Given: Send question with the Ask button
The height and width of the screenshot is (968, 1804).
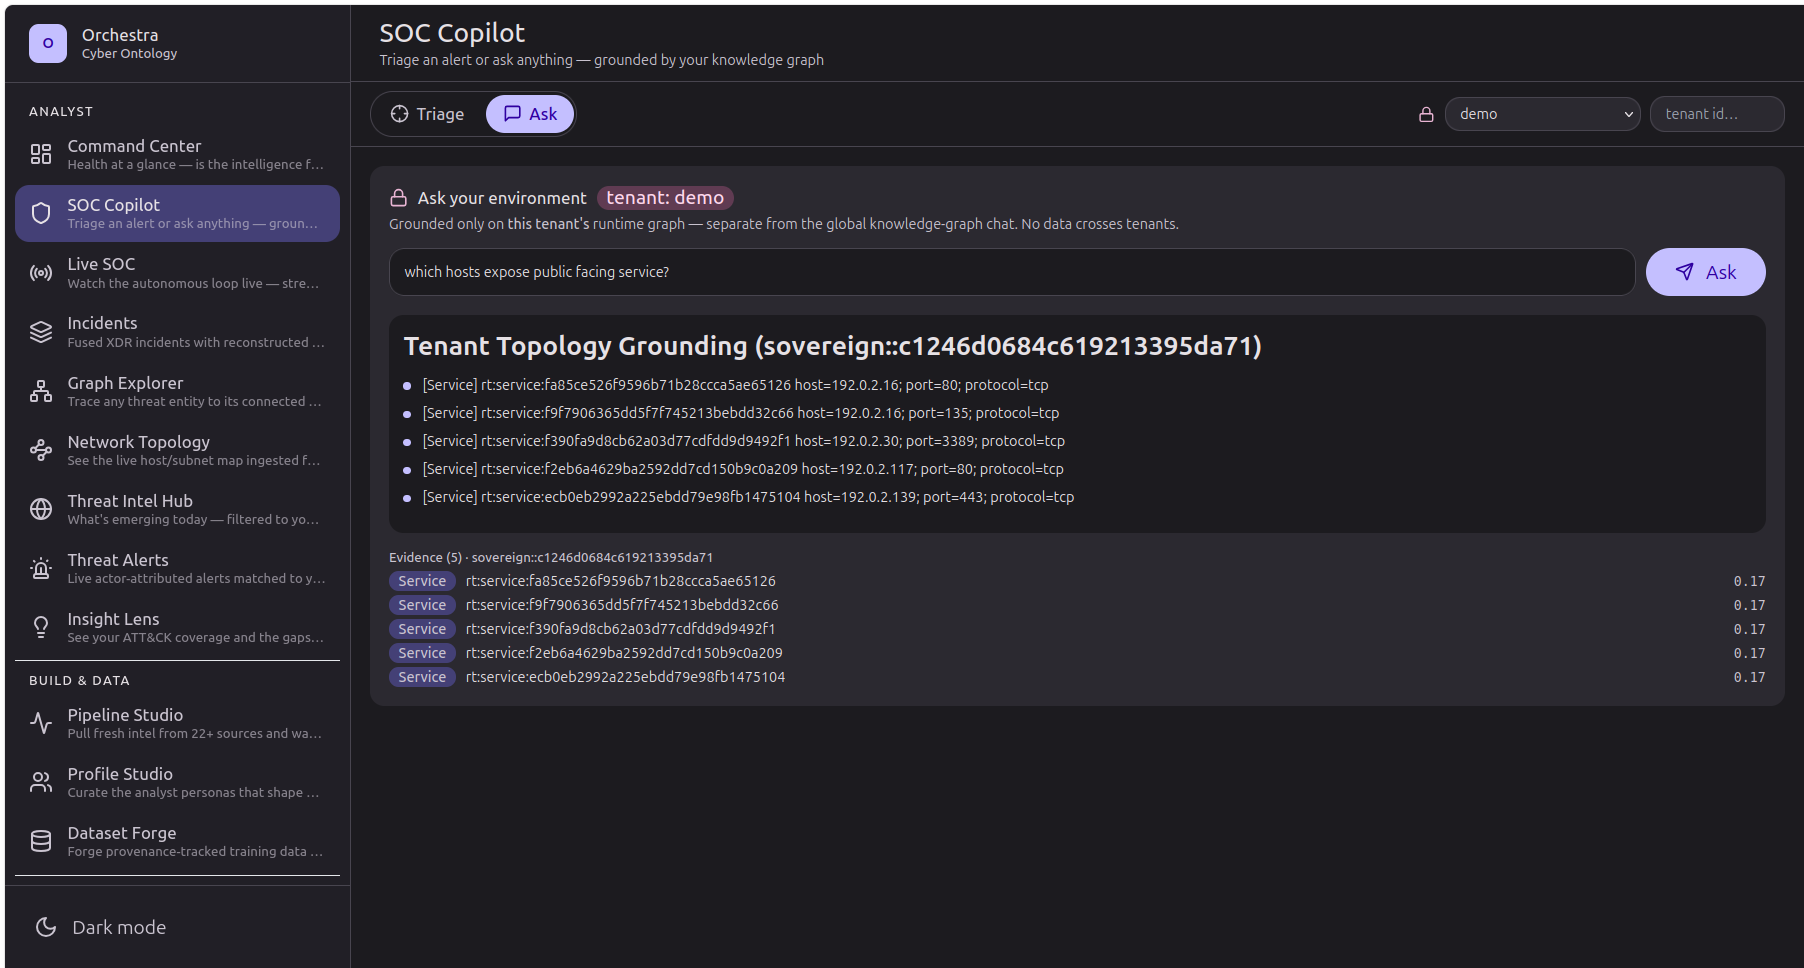Looking at the screenshot, I should point(1705,272).
